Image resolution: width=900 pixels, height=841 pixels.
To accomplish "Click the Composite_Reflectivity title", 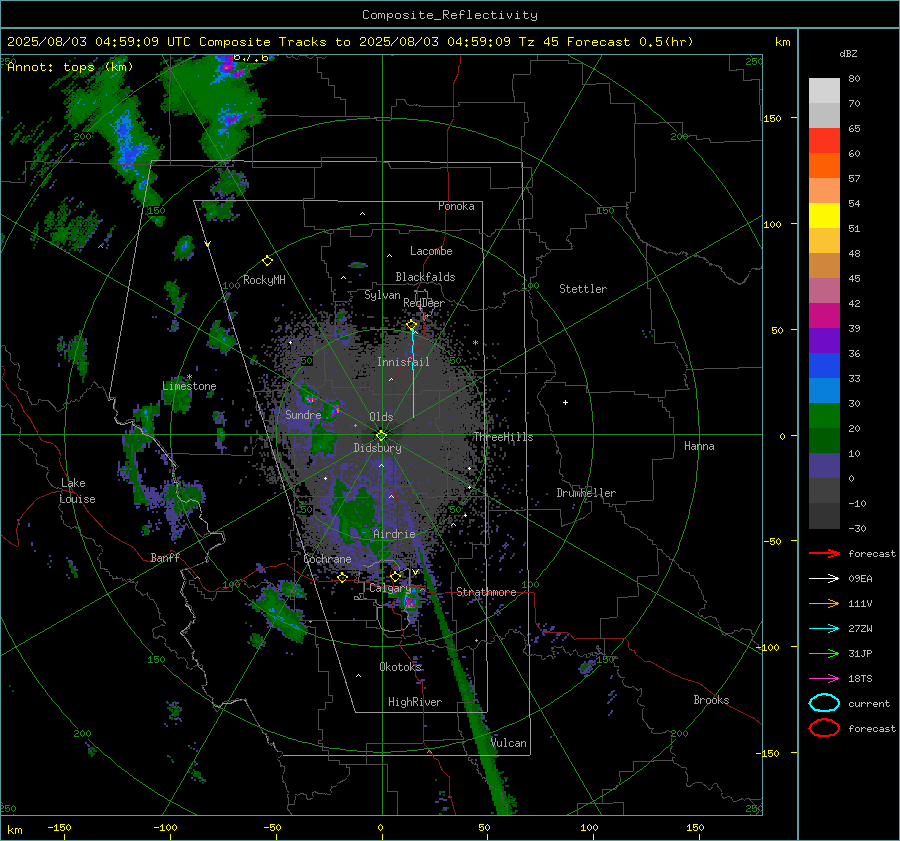I will tap(450, 15).
